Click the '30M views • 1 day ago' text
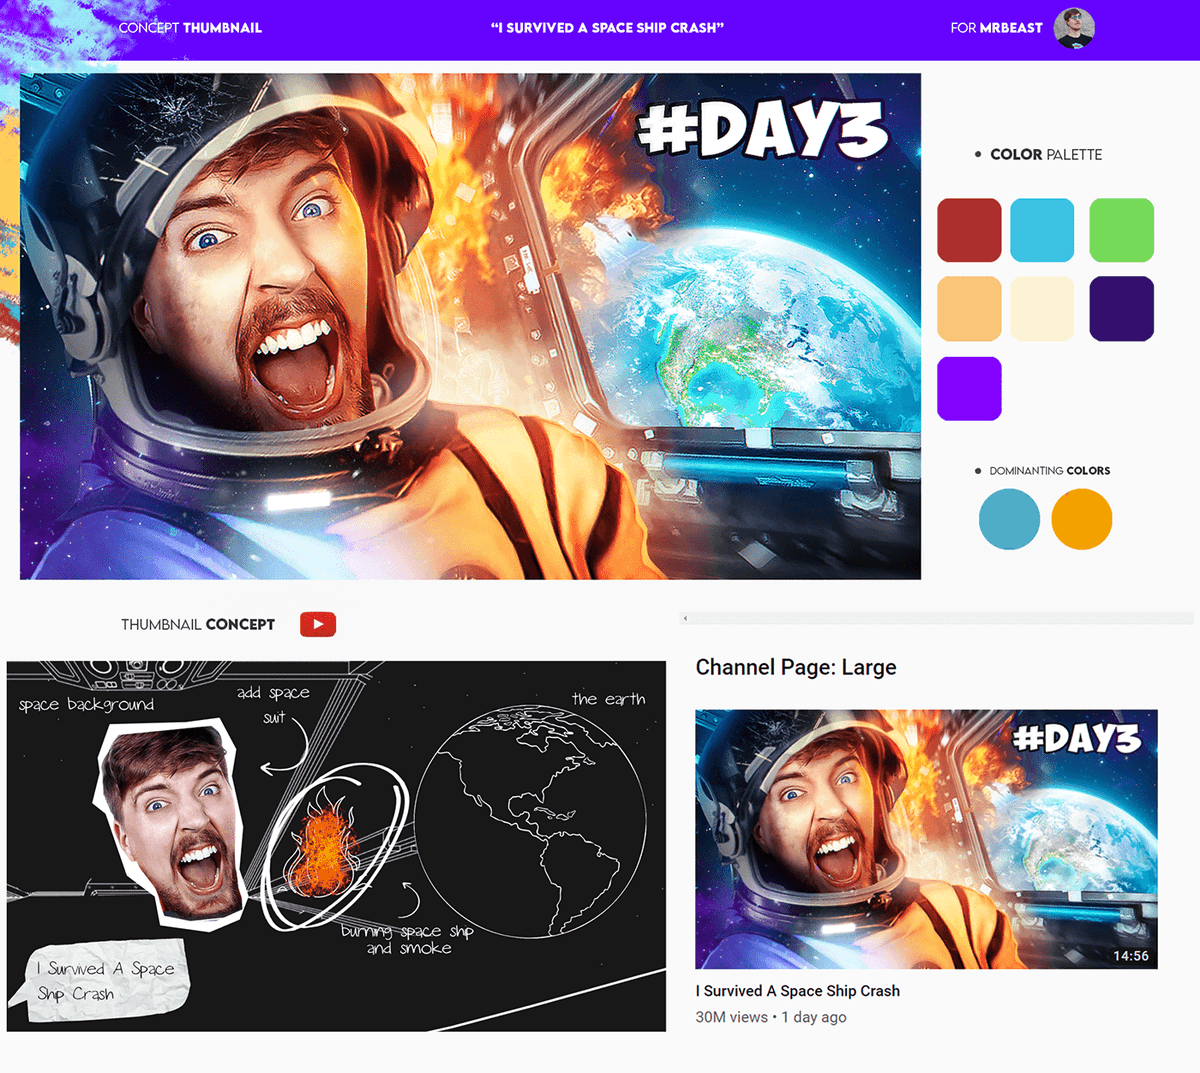 click(x=771, y=1017)
